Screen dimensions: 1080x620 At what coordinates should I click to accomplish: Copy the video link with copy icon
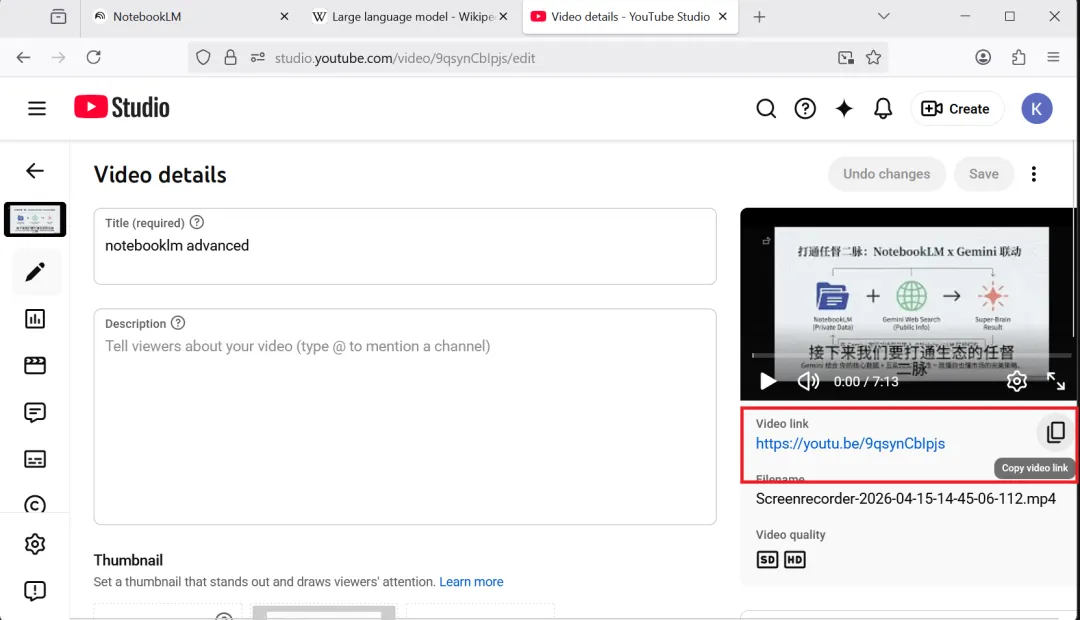[x=1055, y=432]
